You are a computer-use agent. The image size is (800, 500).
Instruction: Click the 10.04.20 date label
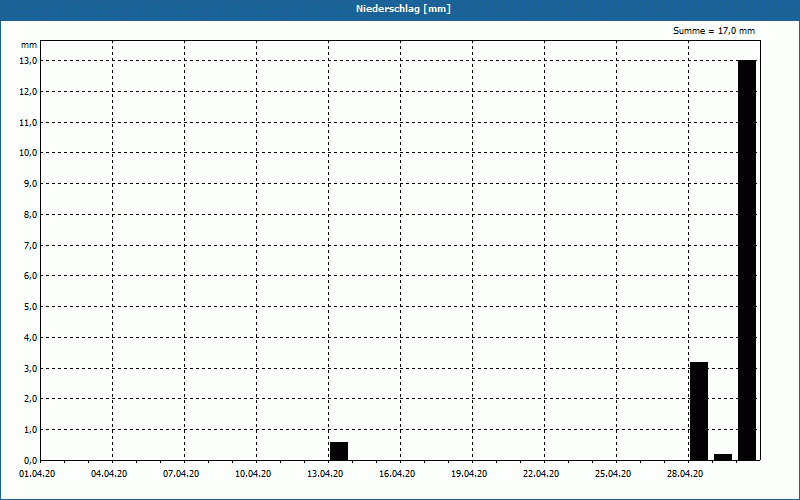[253, 473]
